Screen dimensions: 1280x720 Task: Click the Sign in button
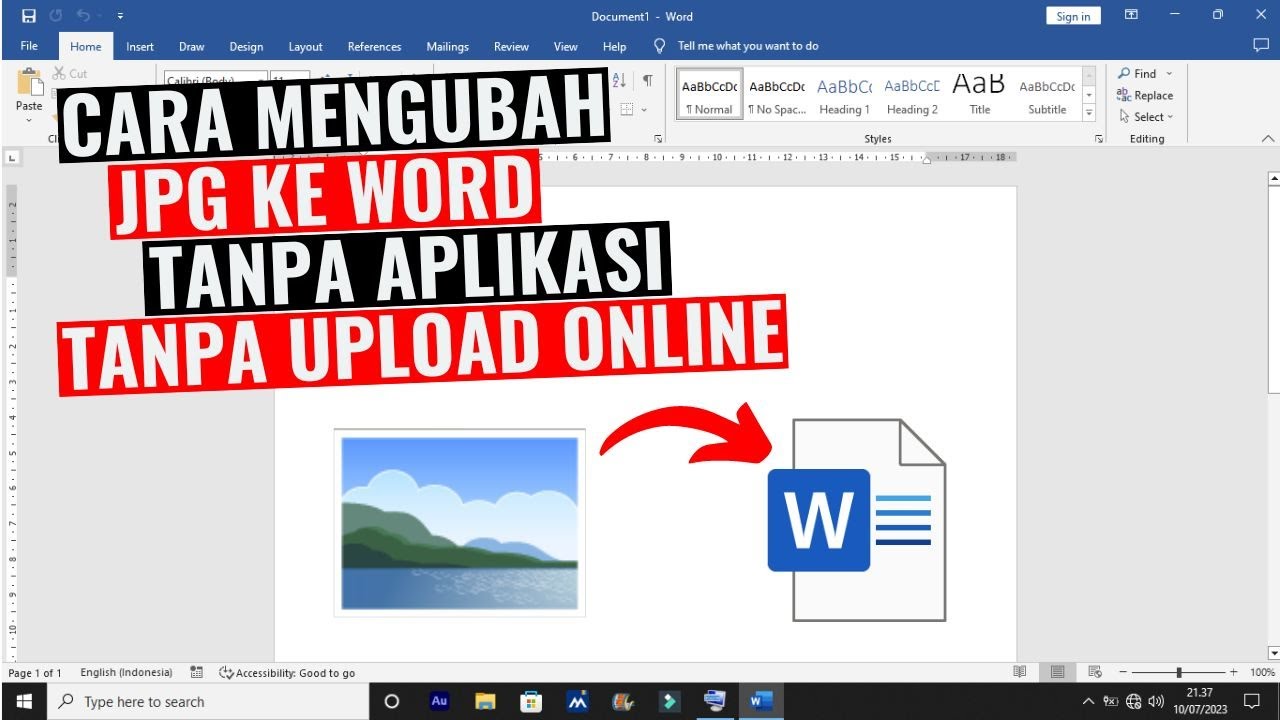tap(1073, 16)
